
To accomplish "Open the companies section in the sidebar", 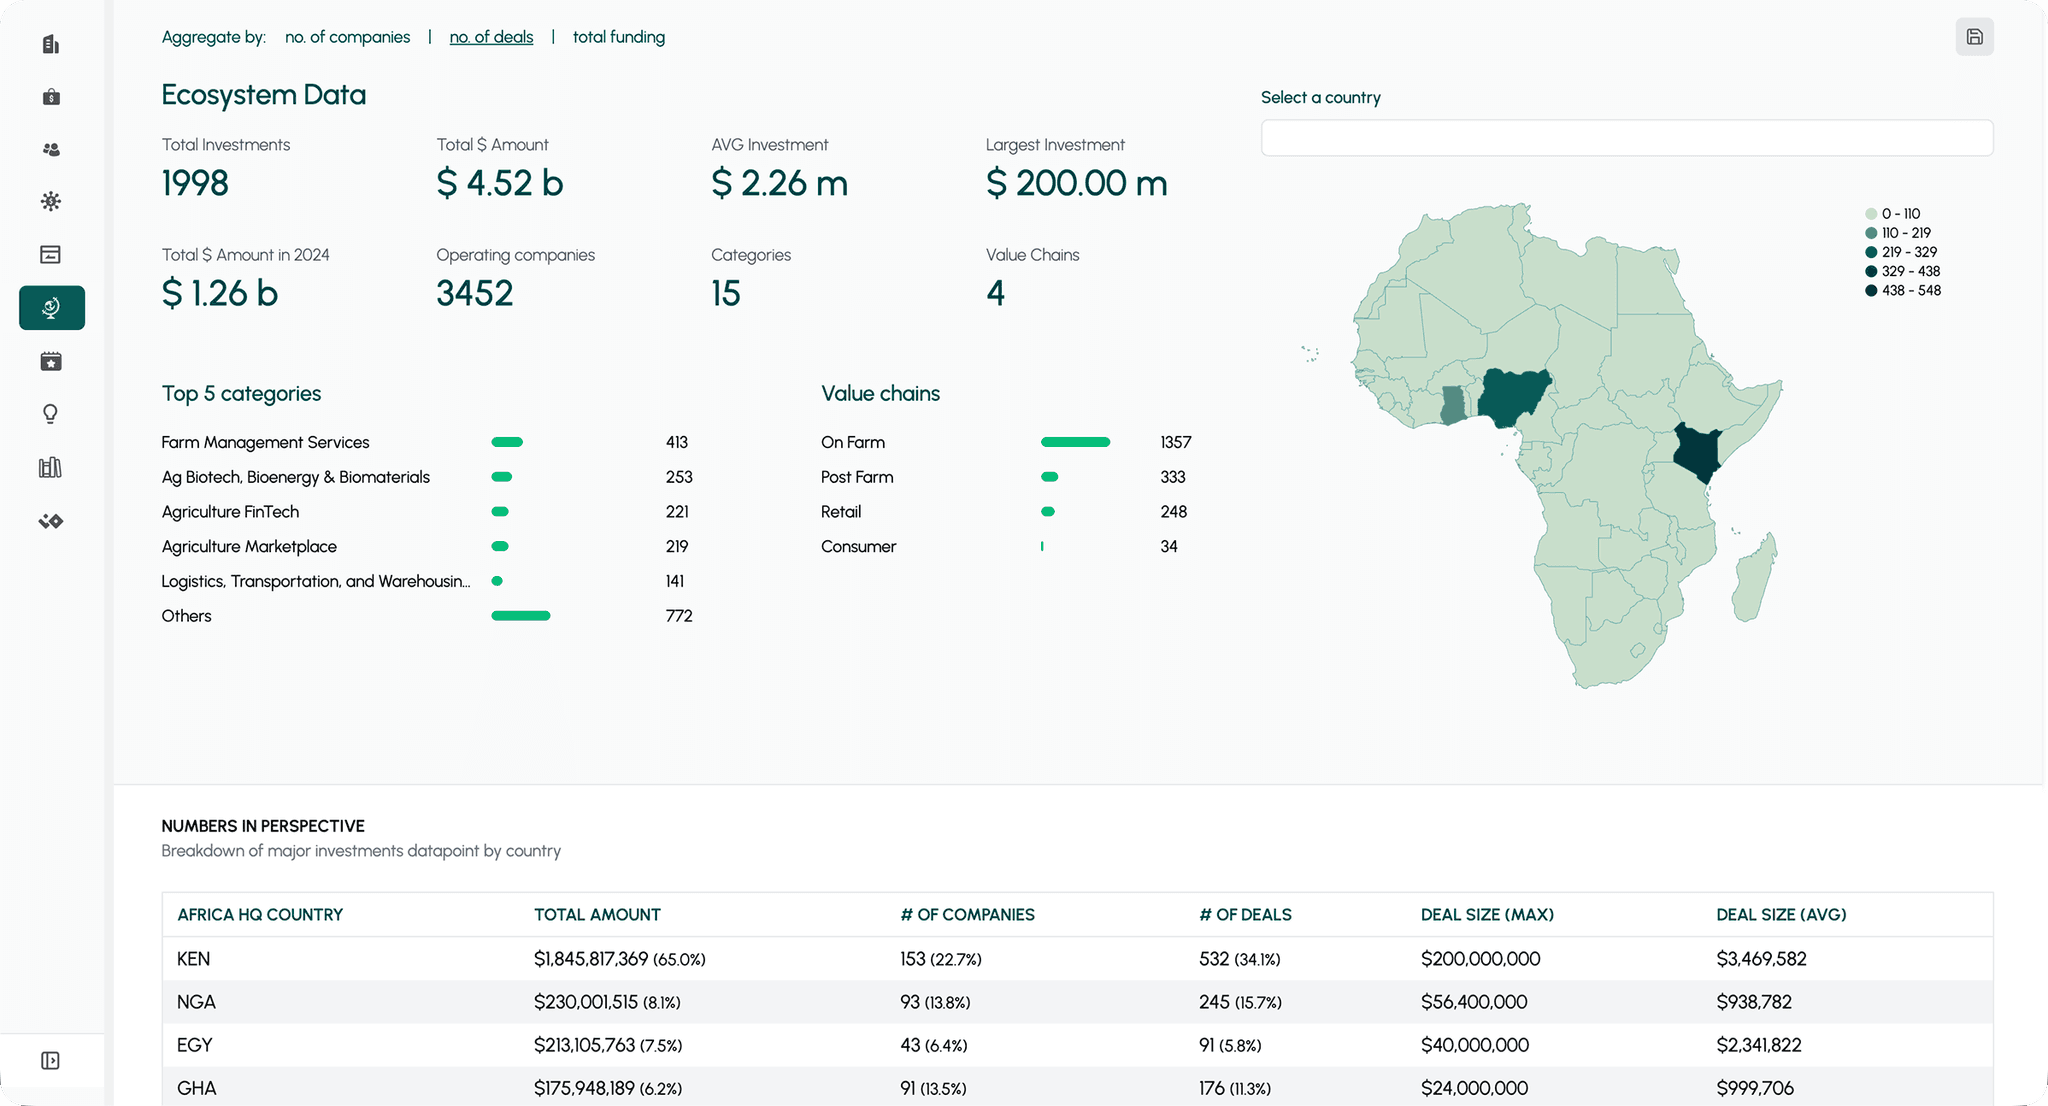I will (x=51, y=44).
